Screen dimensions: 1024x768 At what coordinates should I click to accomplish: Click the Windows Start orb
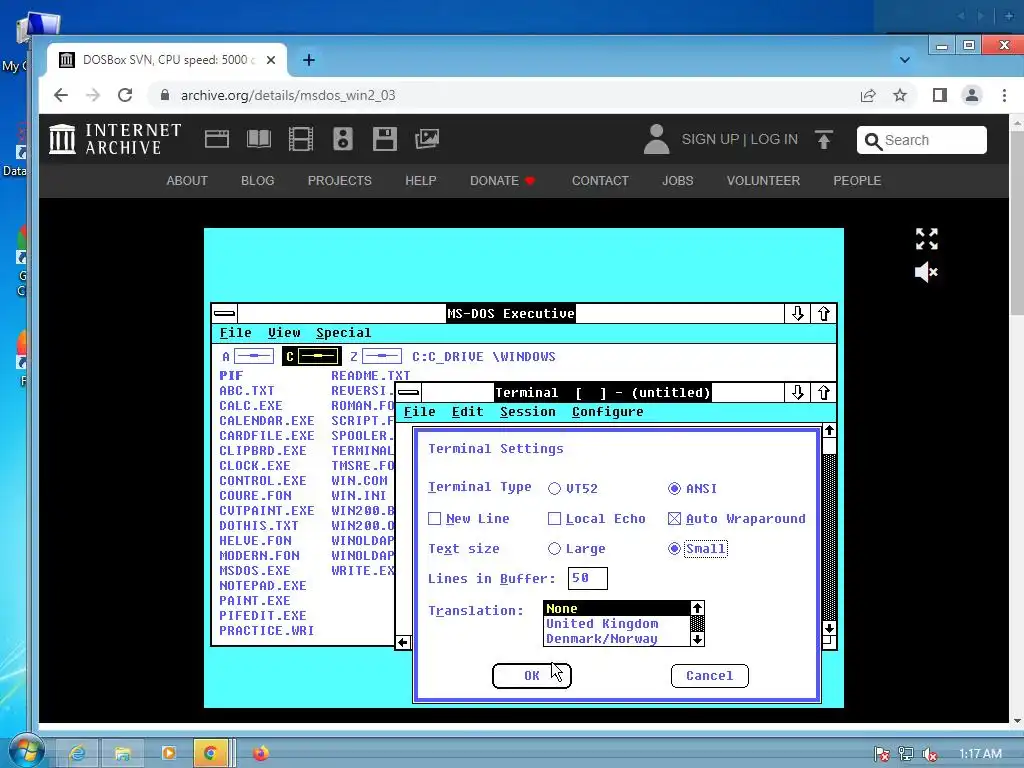click(27, 751)
